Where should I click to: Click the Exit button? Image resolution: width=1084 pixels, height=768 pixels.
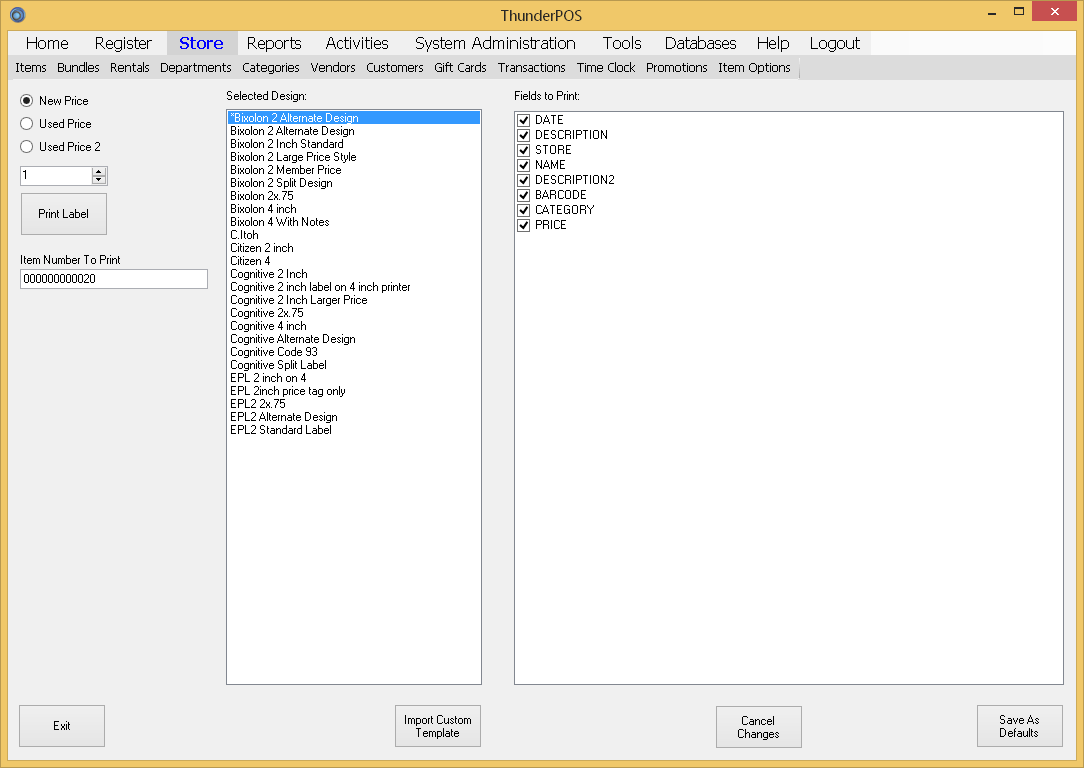click(x=62, y=726)
